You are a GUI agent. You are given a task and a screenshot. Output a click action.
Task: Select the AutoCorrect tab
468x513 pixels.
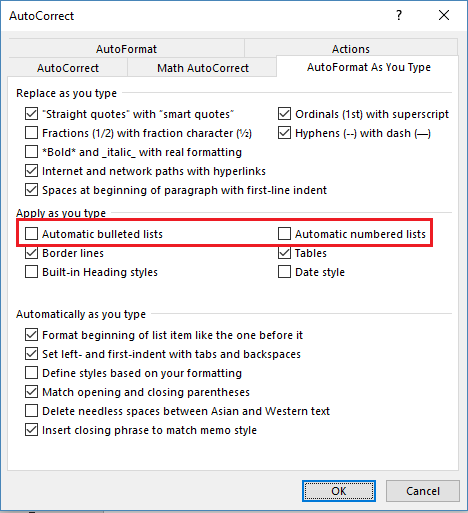[x=68, y=68]
